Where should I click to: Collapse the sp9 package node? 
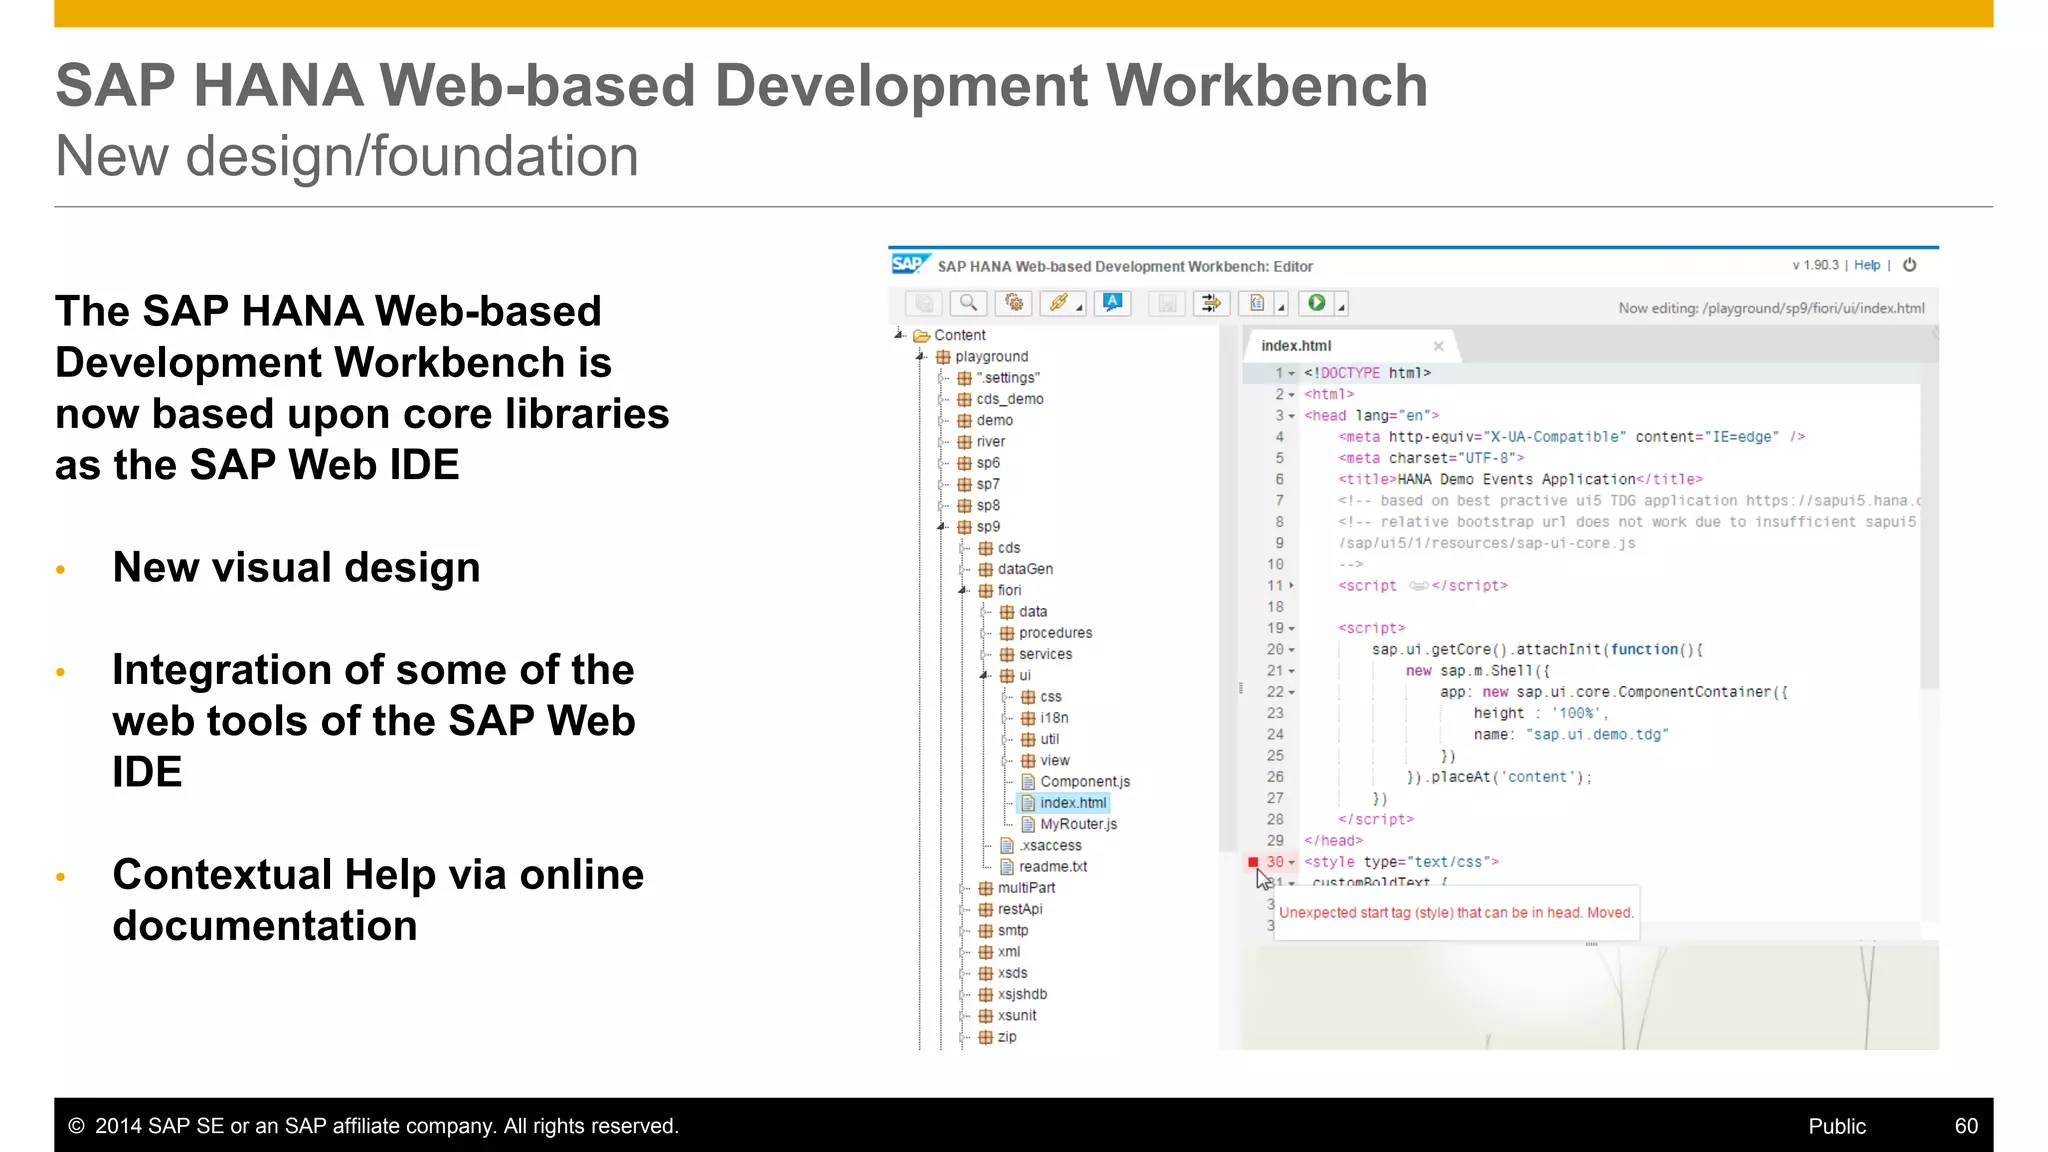[x=941, y=526]
